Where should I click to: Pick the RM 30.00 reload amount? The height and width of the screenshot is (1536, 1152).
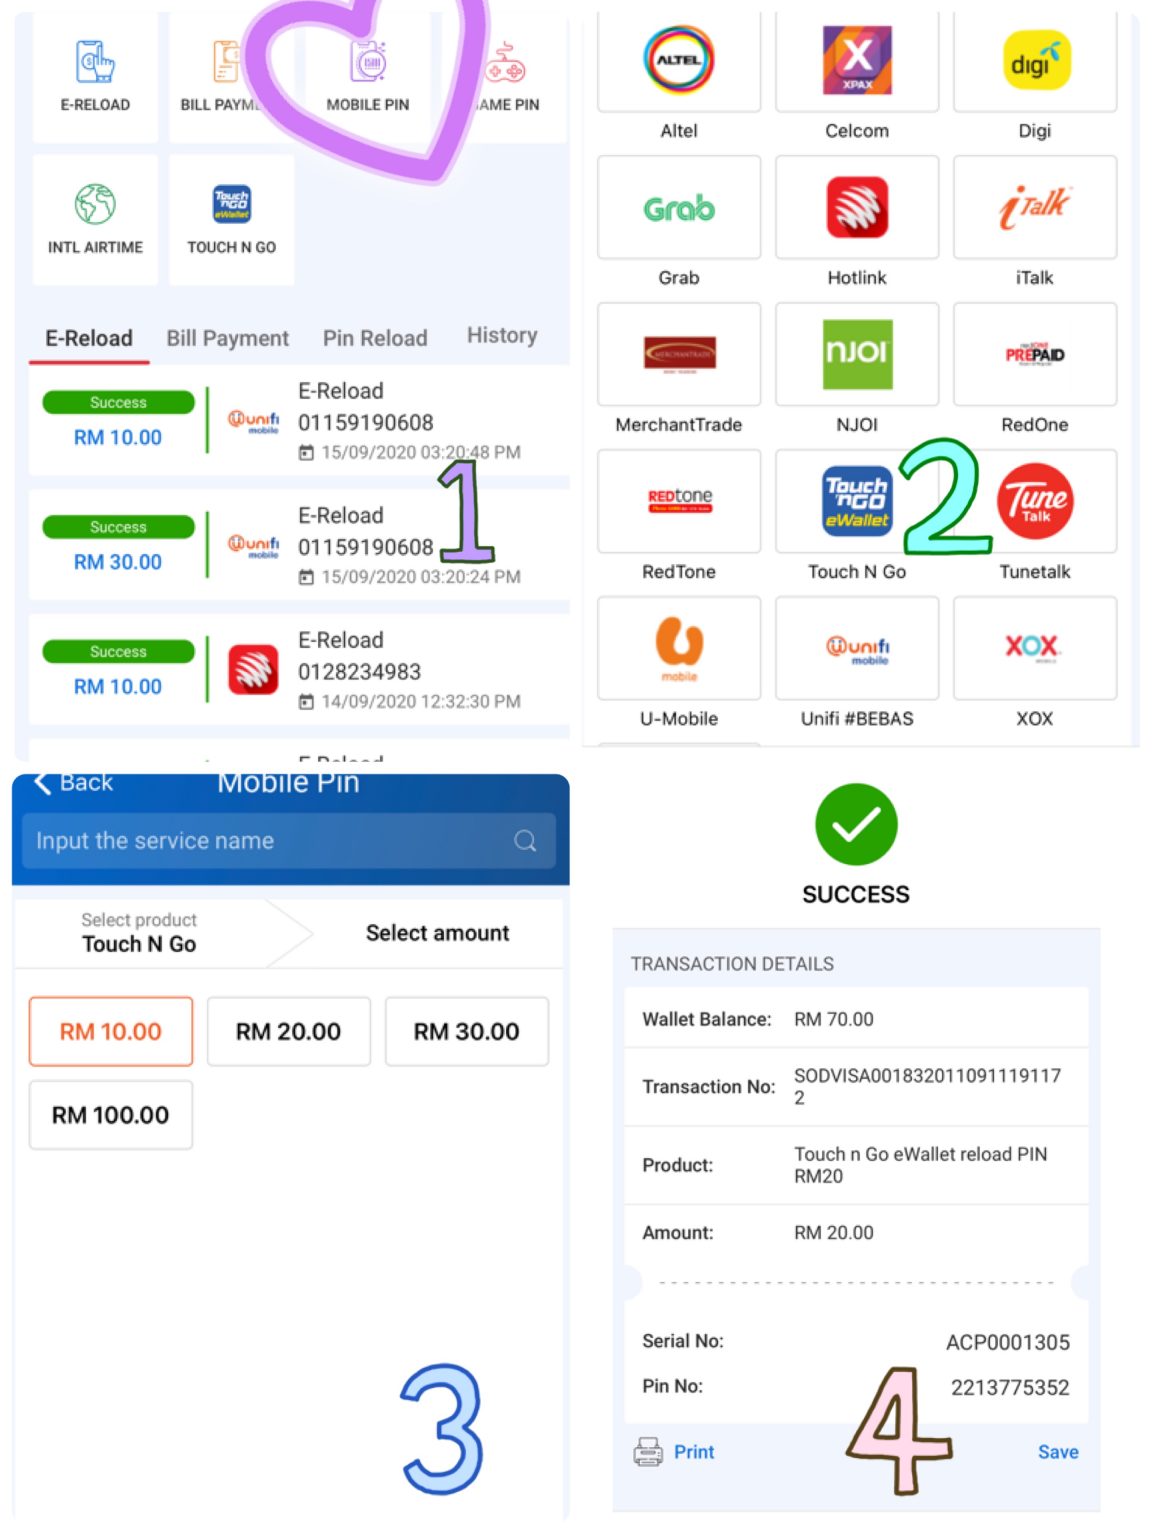466,1031
